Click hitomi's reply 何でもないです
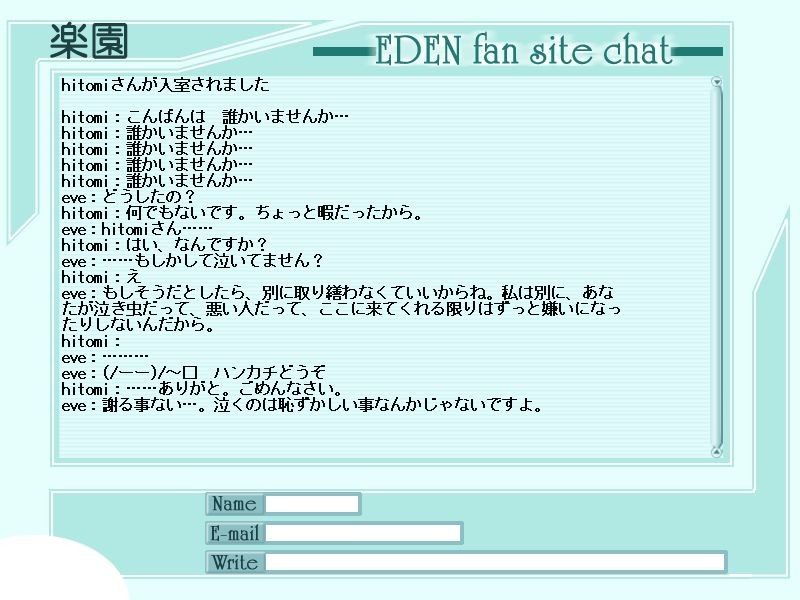Viewport: 800px width, 600px height. [242, 213]
